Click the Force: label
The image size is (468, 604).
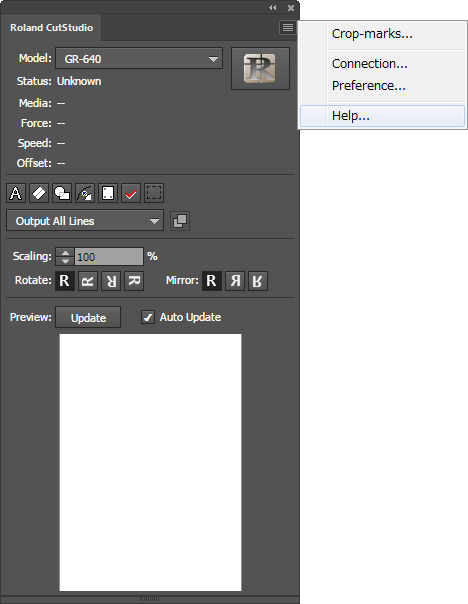pos(36,123)
